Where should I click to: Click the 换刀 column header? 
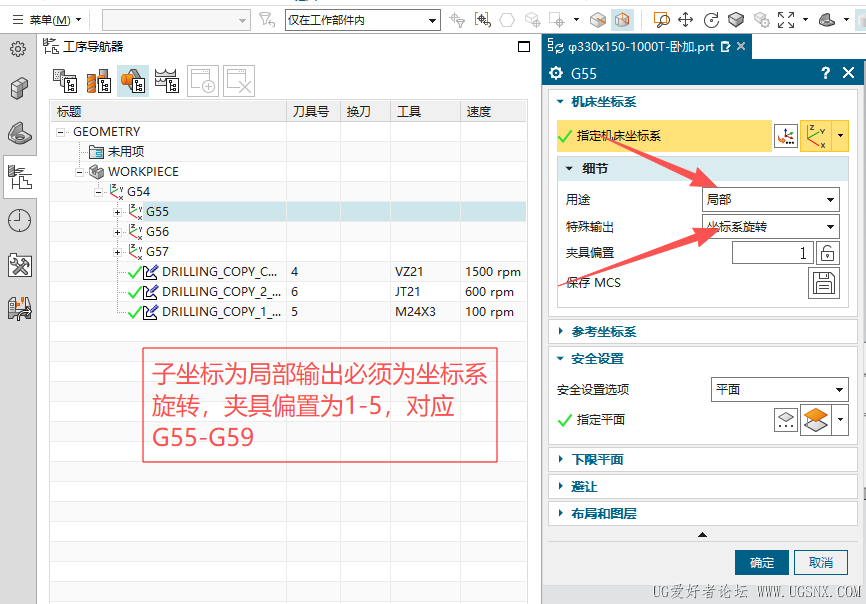(x=365, y=112)
